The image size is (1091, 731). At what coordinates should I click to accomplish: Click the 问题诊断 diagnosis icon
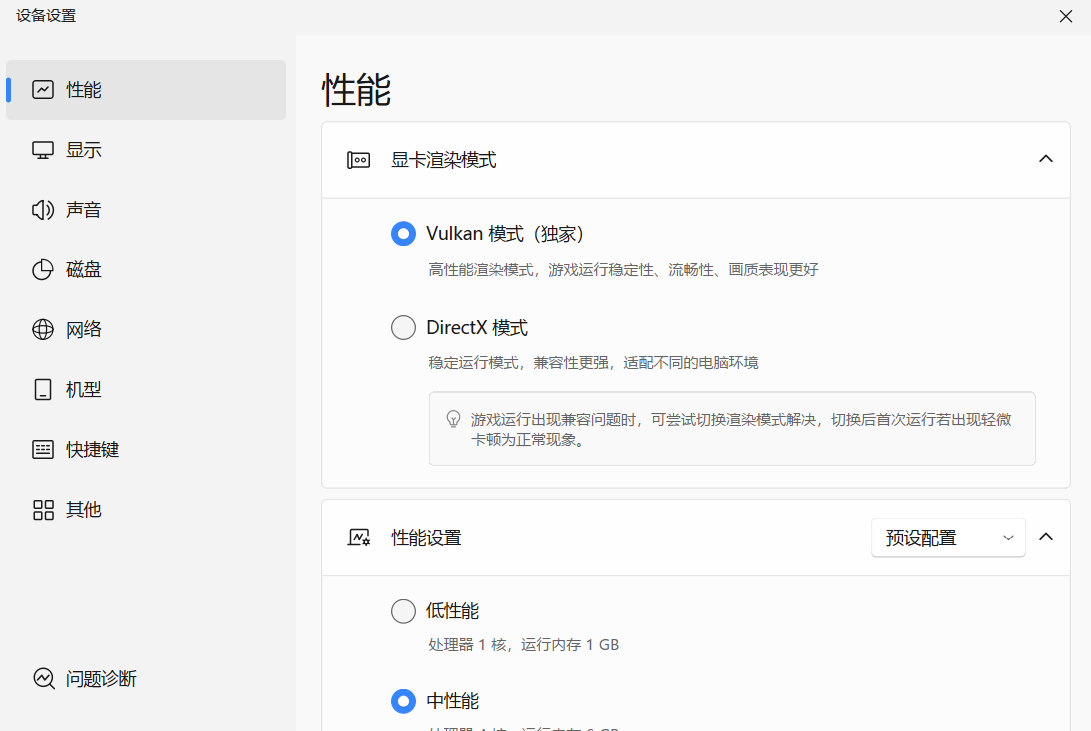point(42,679)
